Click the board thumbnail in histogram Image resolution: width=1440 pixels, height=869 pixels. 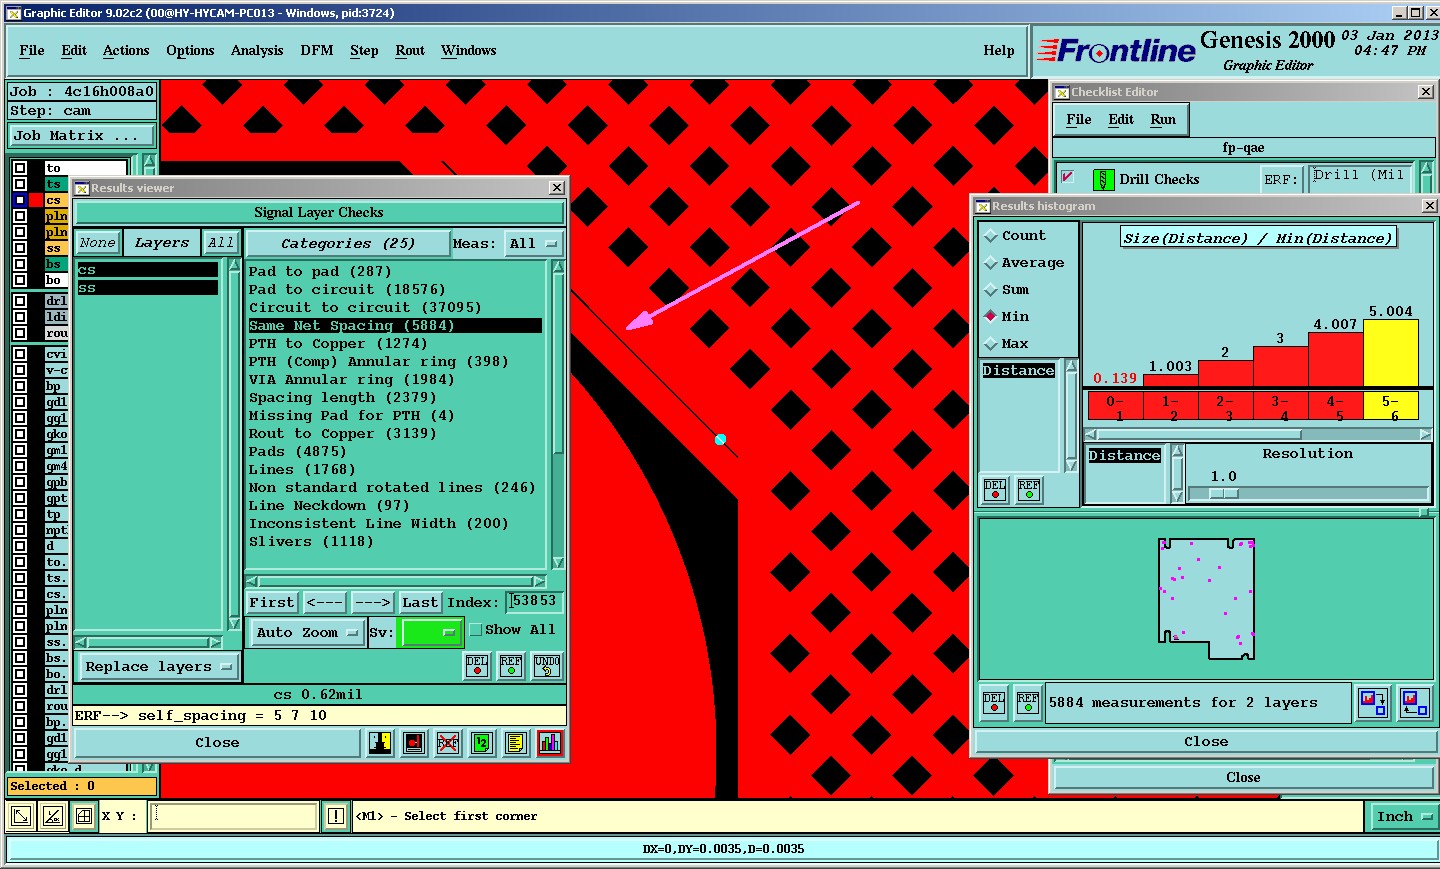click(x=1206, y=600)
